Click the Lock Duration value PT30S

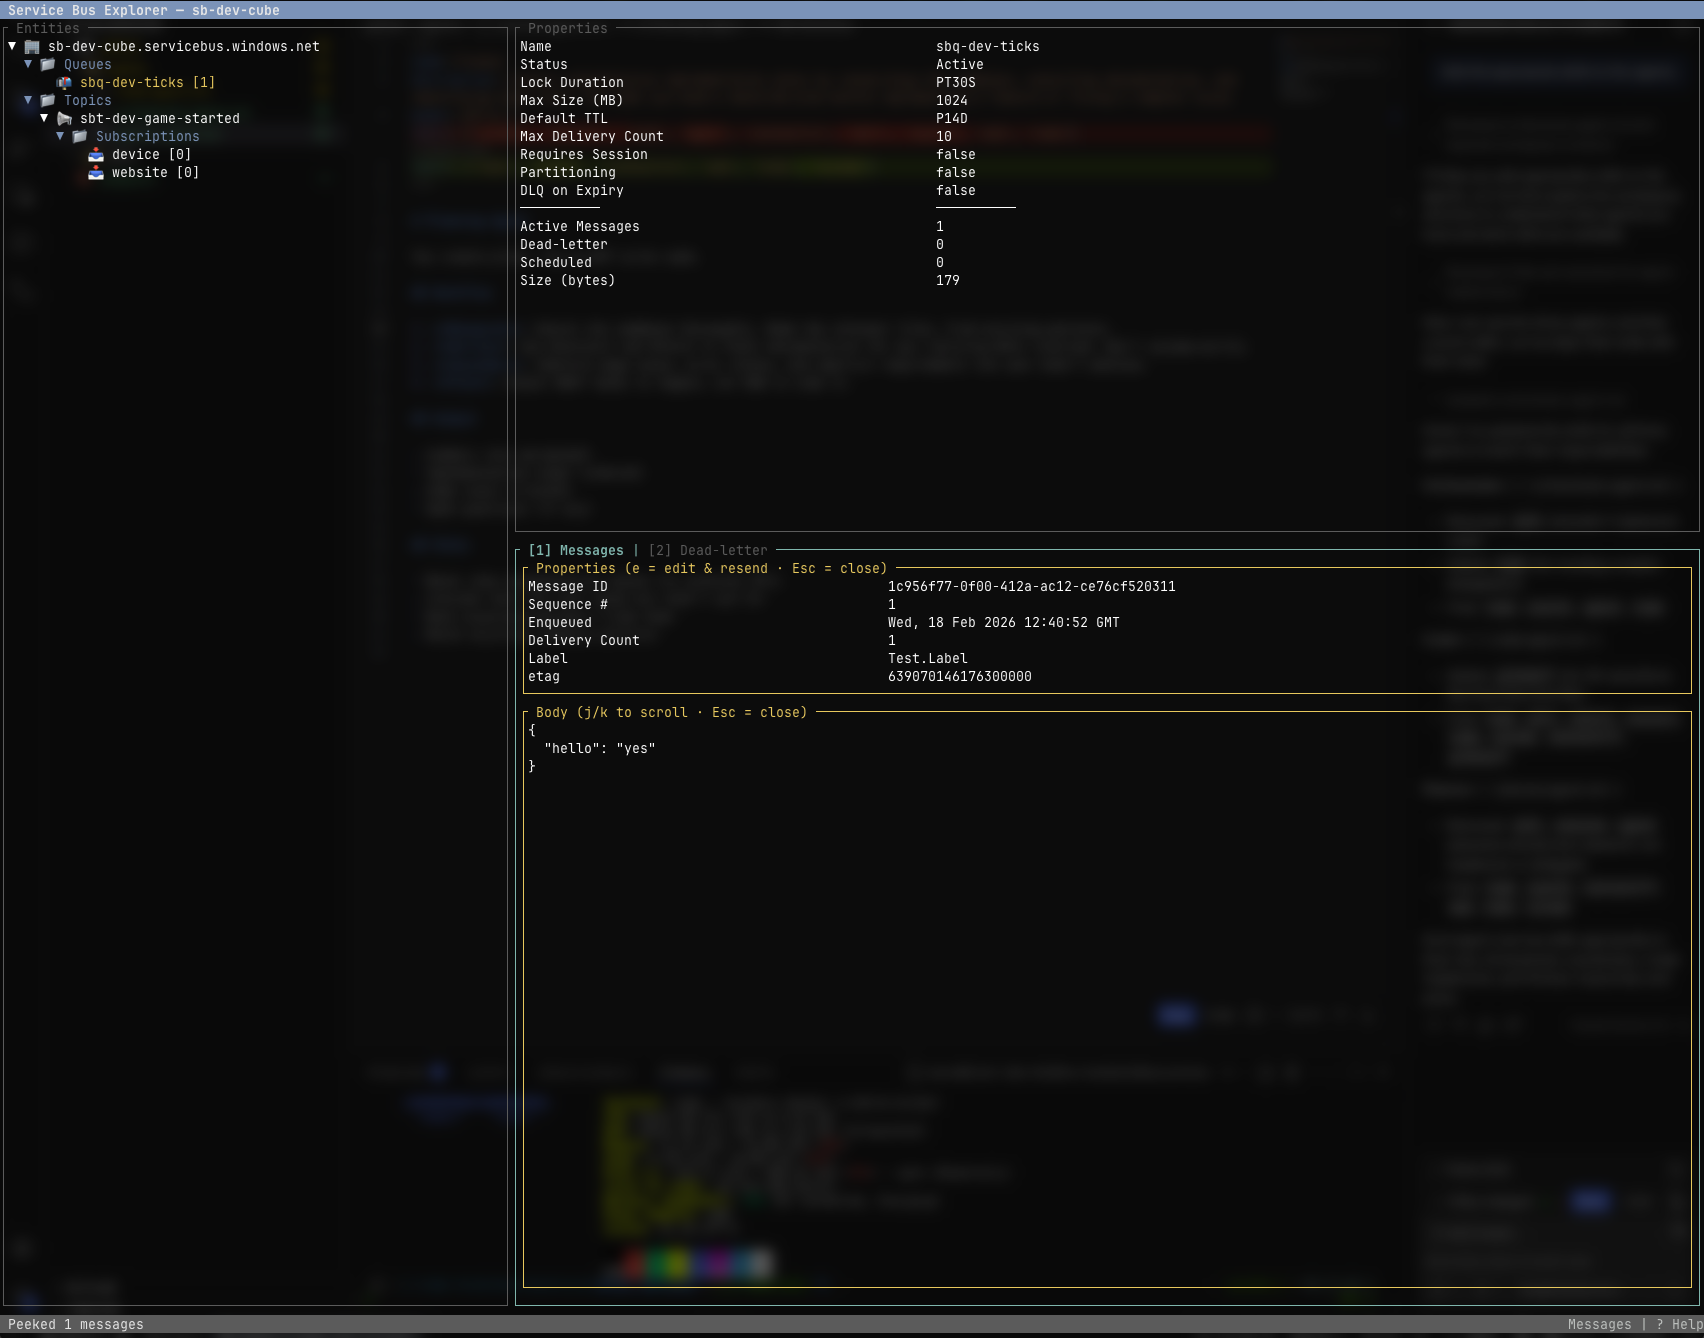956,83
